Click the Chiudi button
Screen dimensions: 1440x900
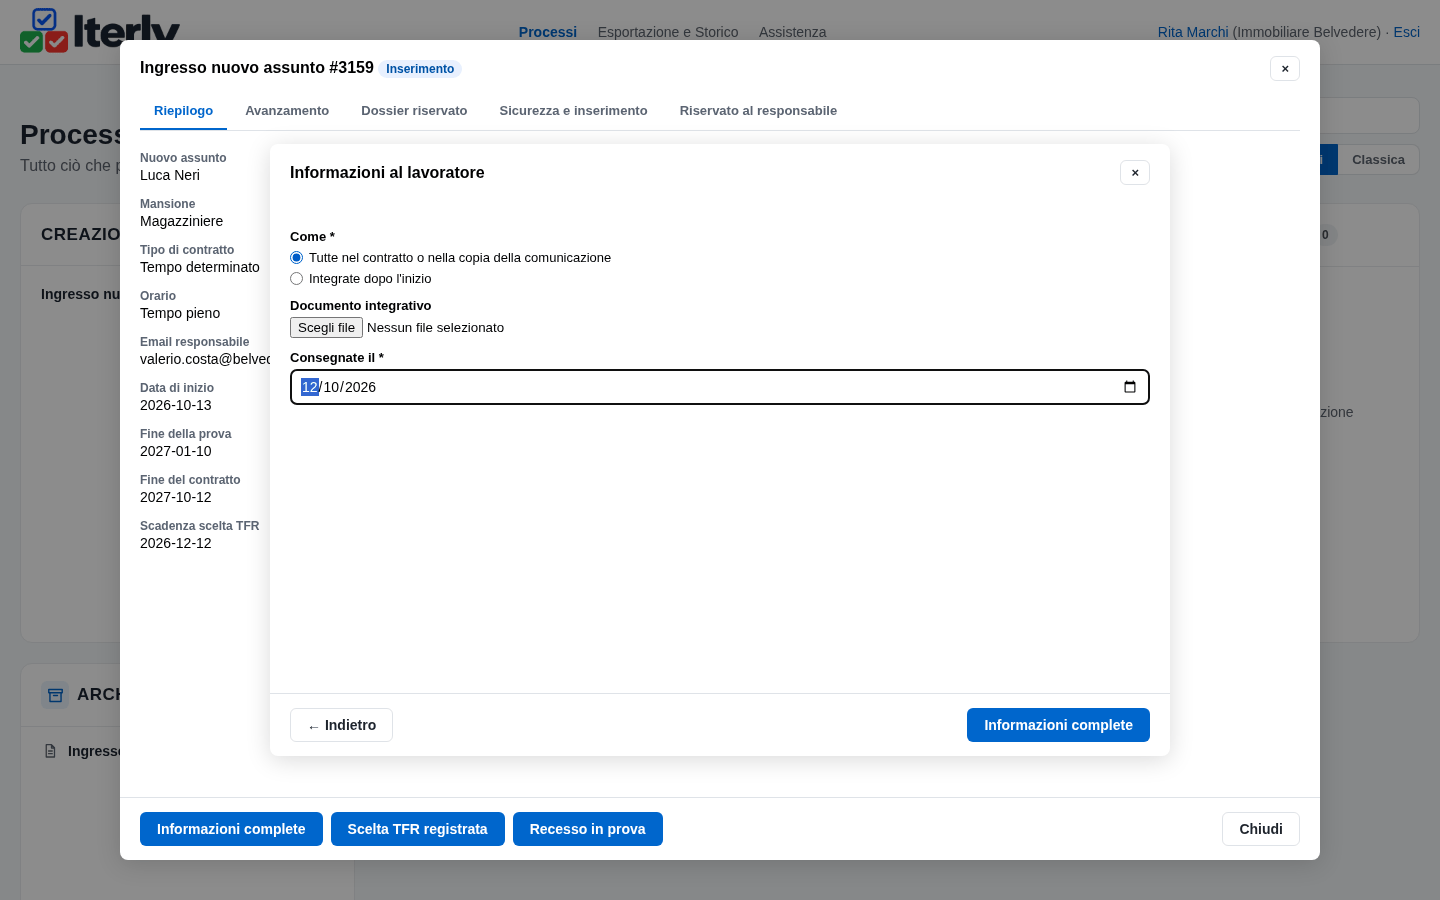coord(1260,829)
